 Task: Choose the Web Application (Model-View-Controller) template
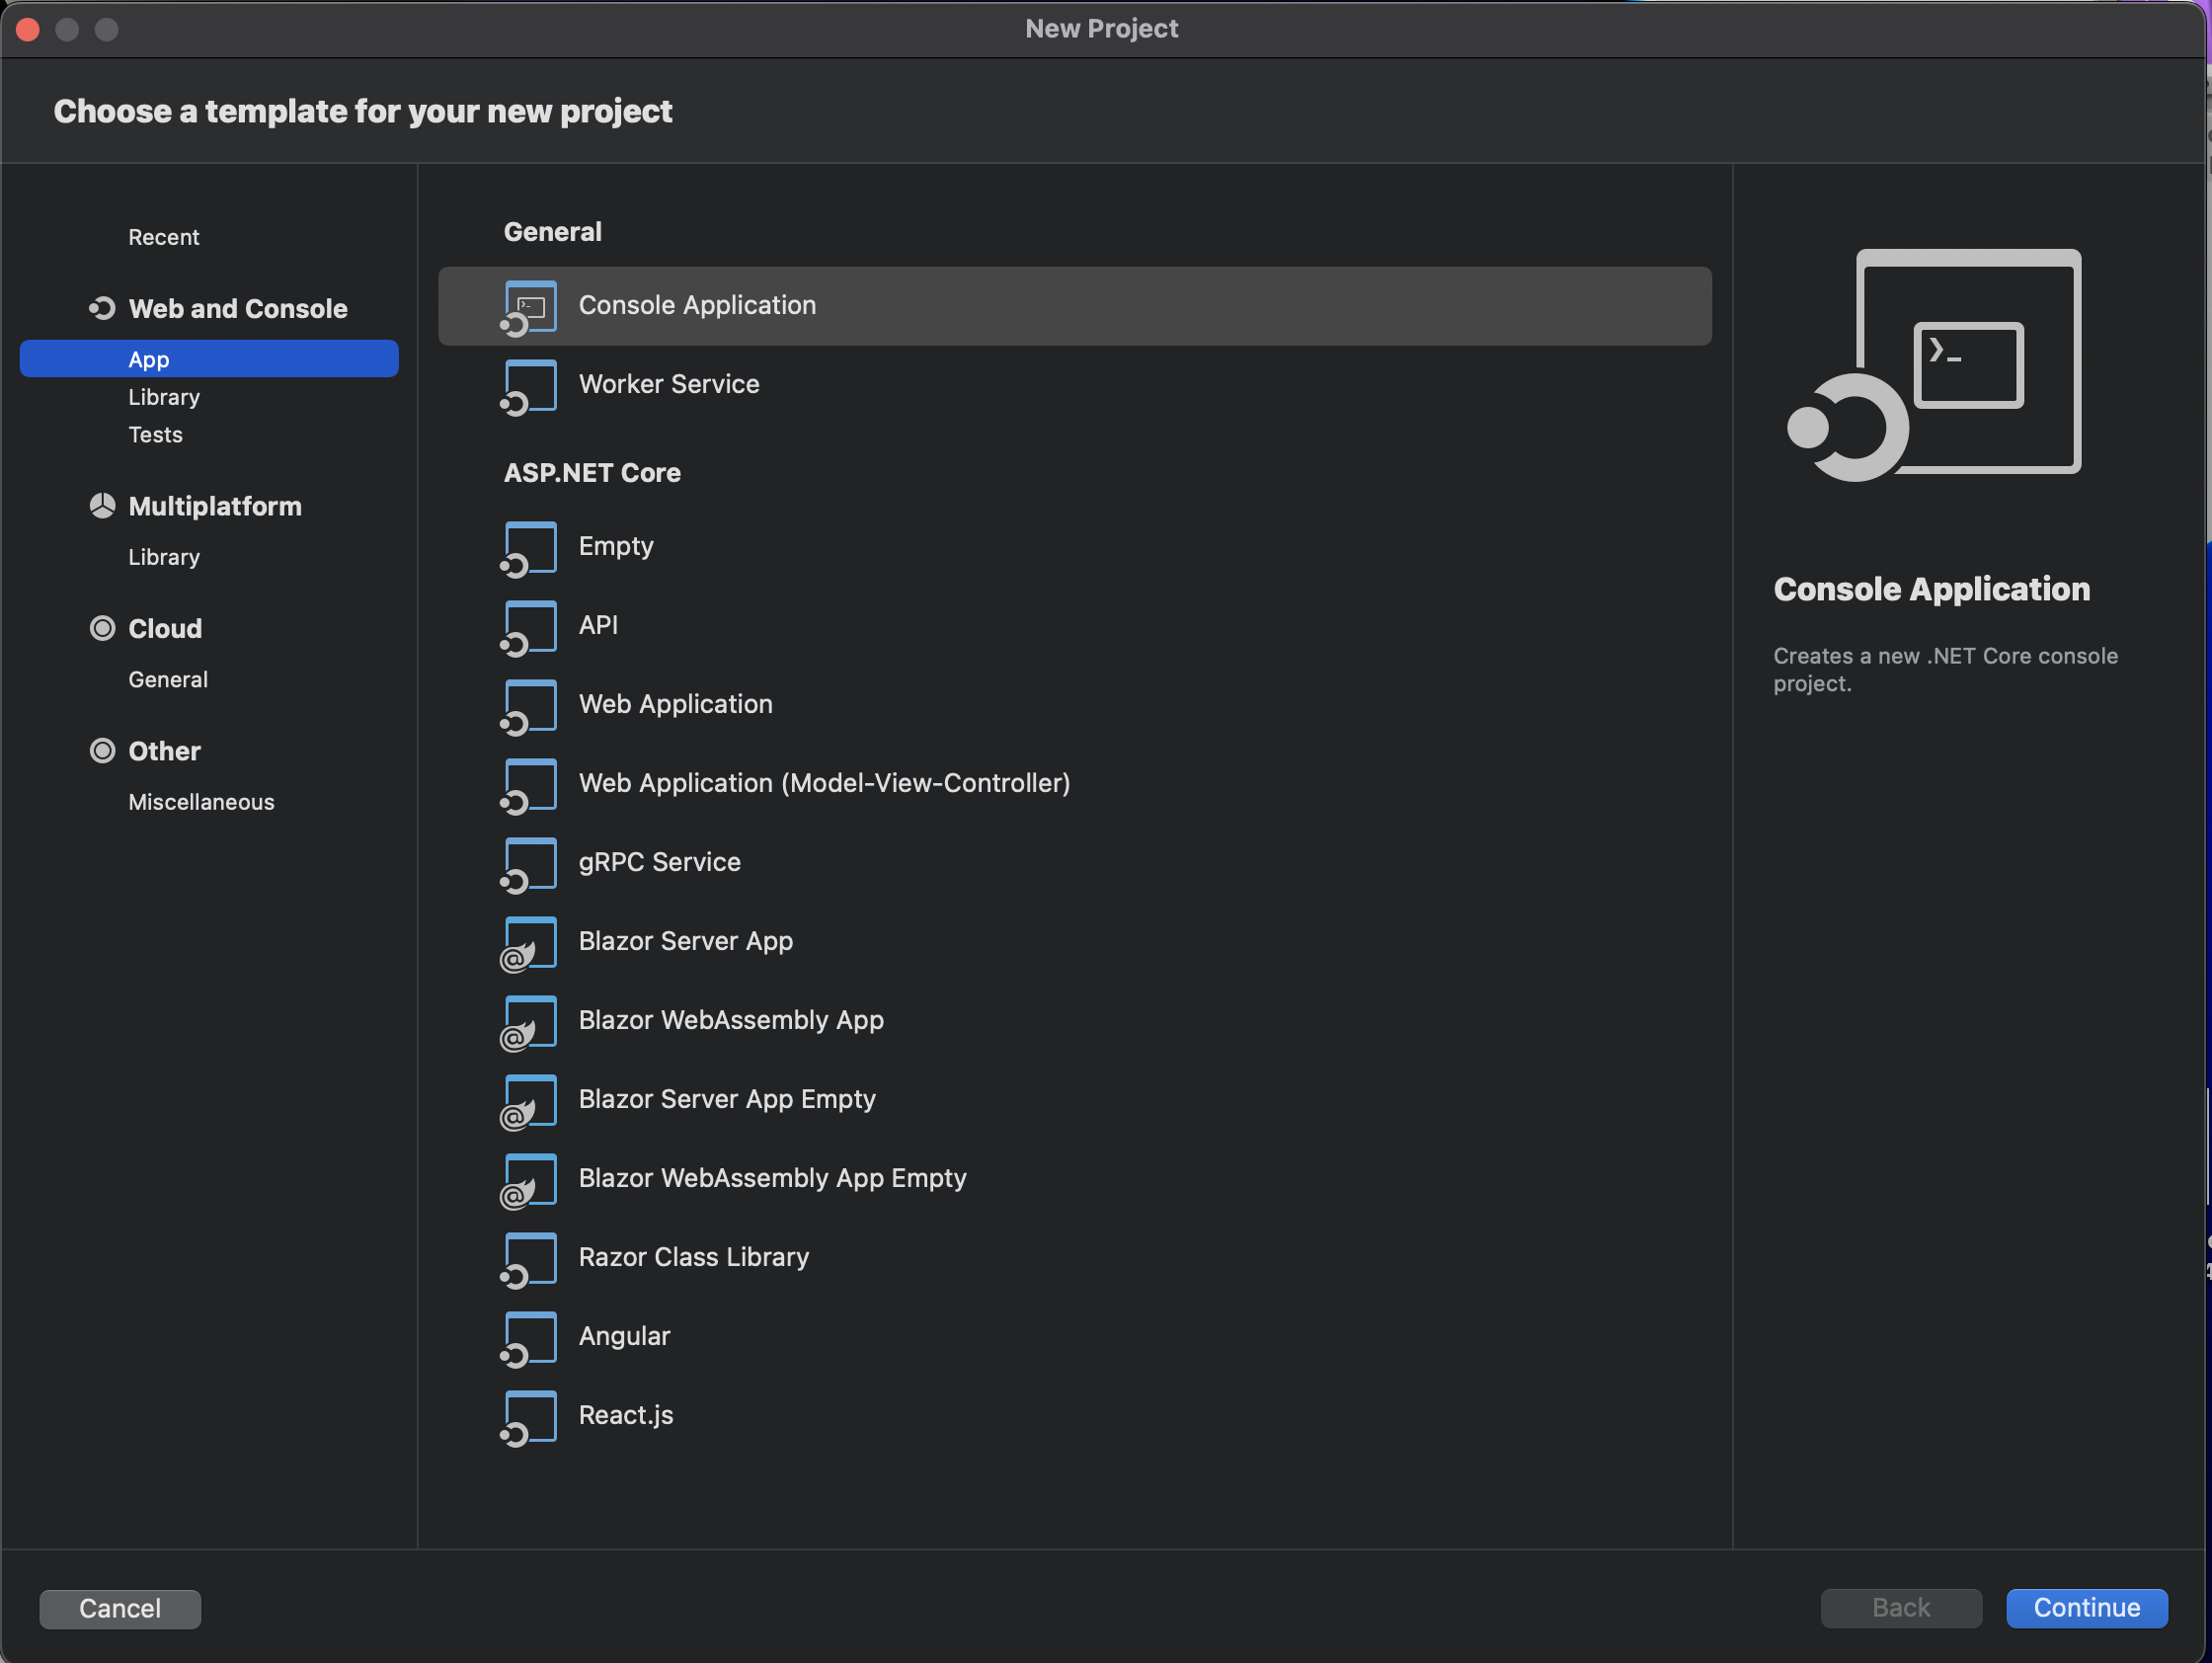tap(824, 784)
